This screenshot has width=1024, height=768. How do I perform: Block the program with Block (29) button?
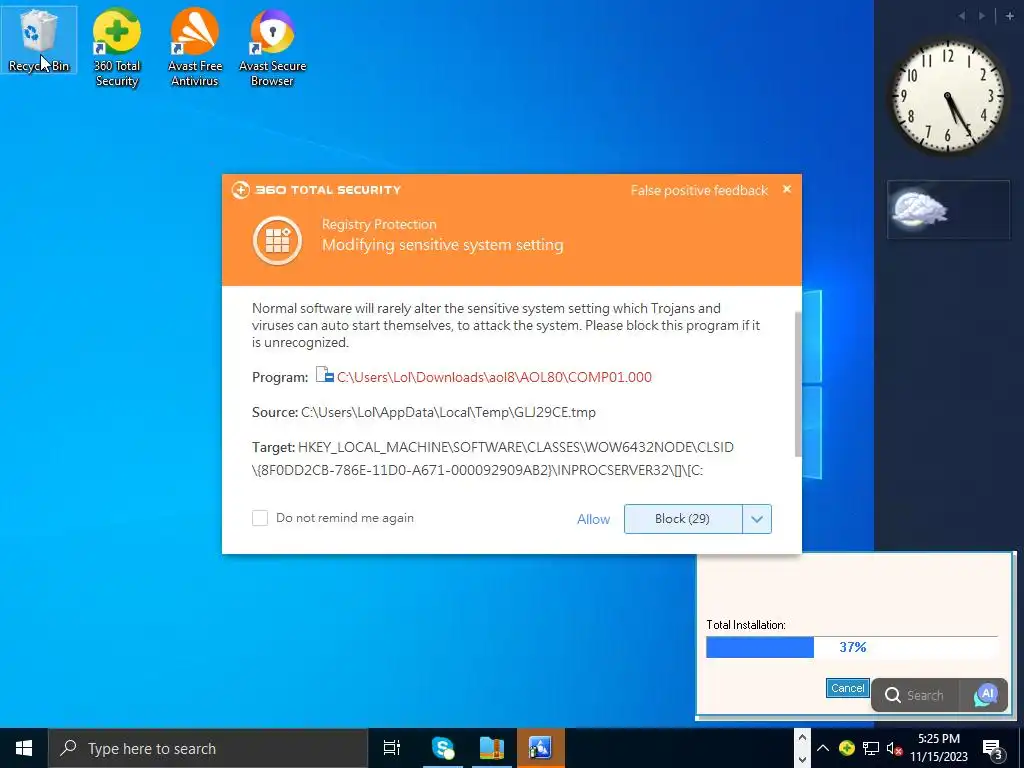click(x=682, y=519)
